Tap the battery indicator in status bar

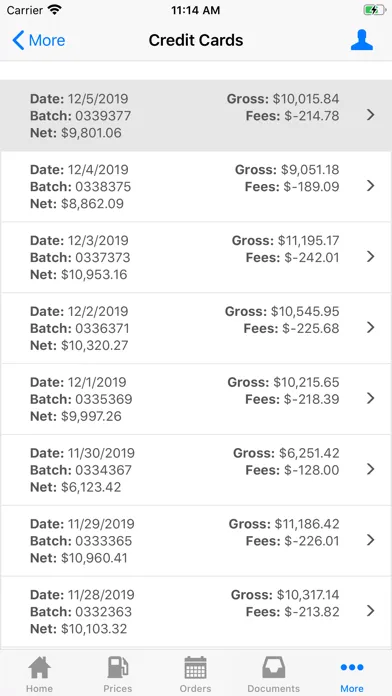point(374,10)
